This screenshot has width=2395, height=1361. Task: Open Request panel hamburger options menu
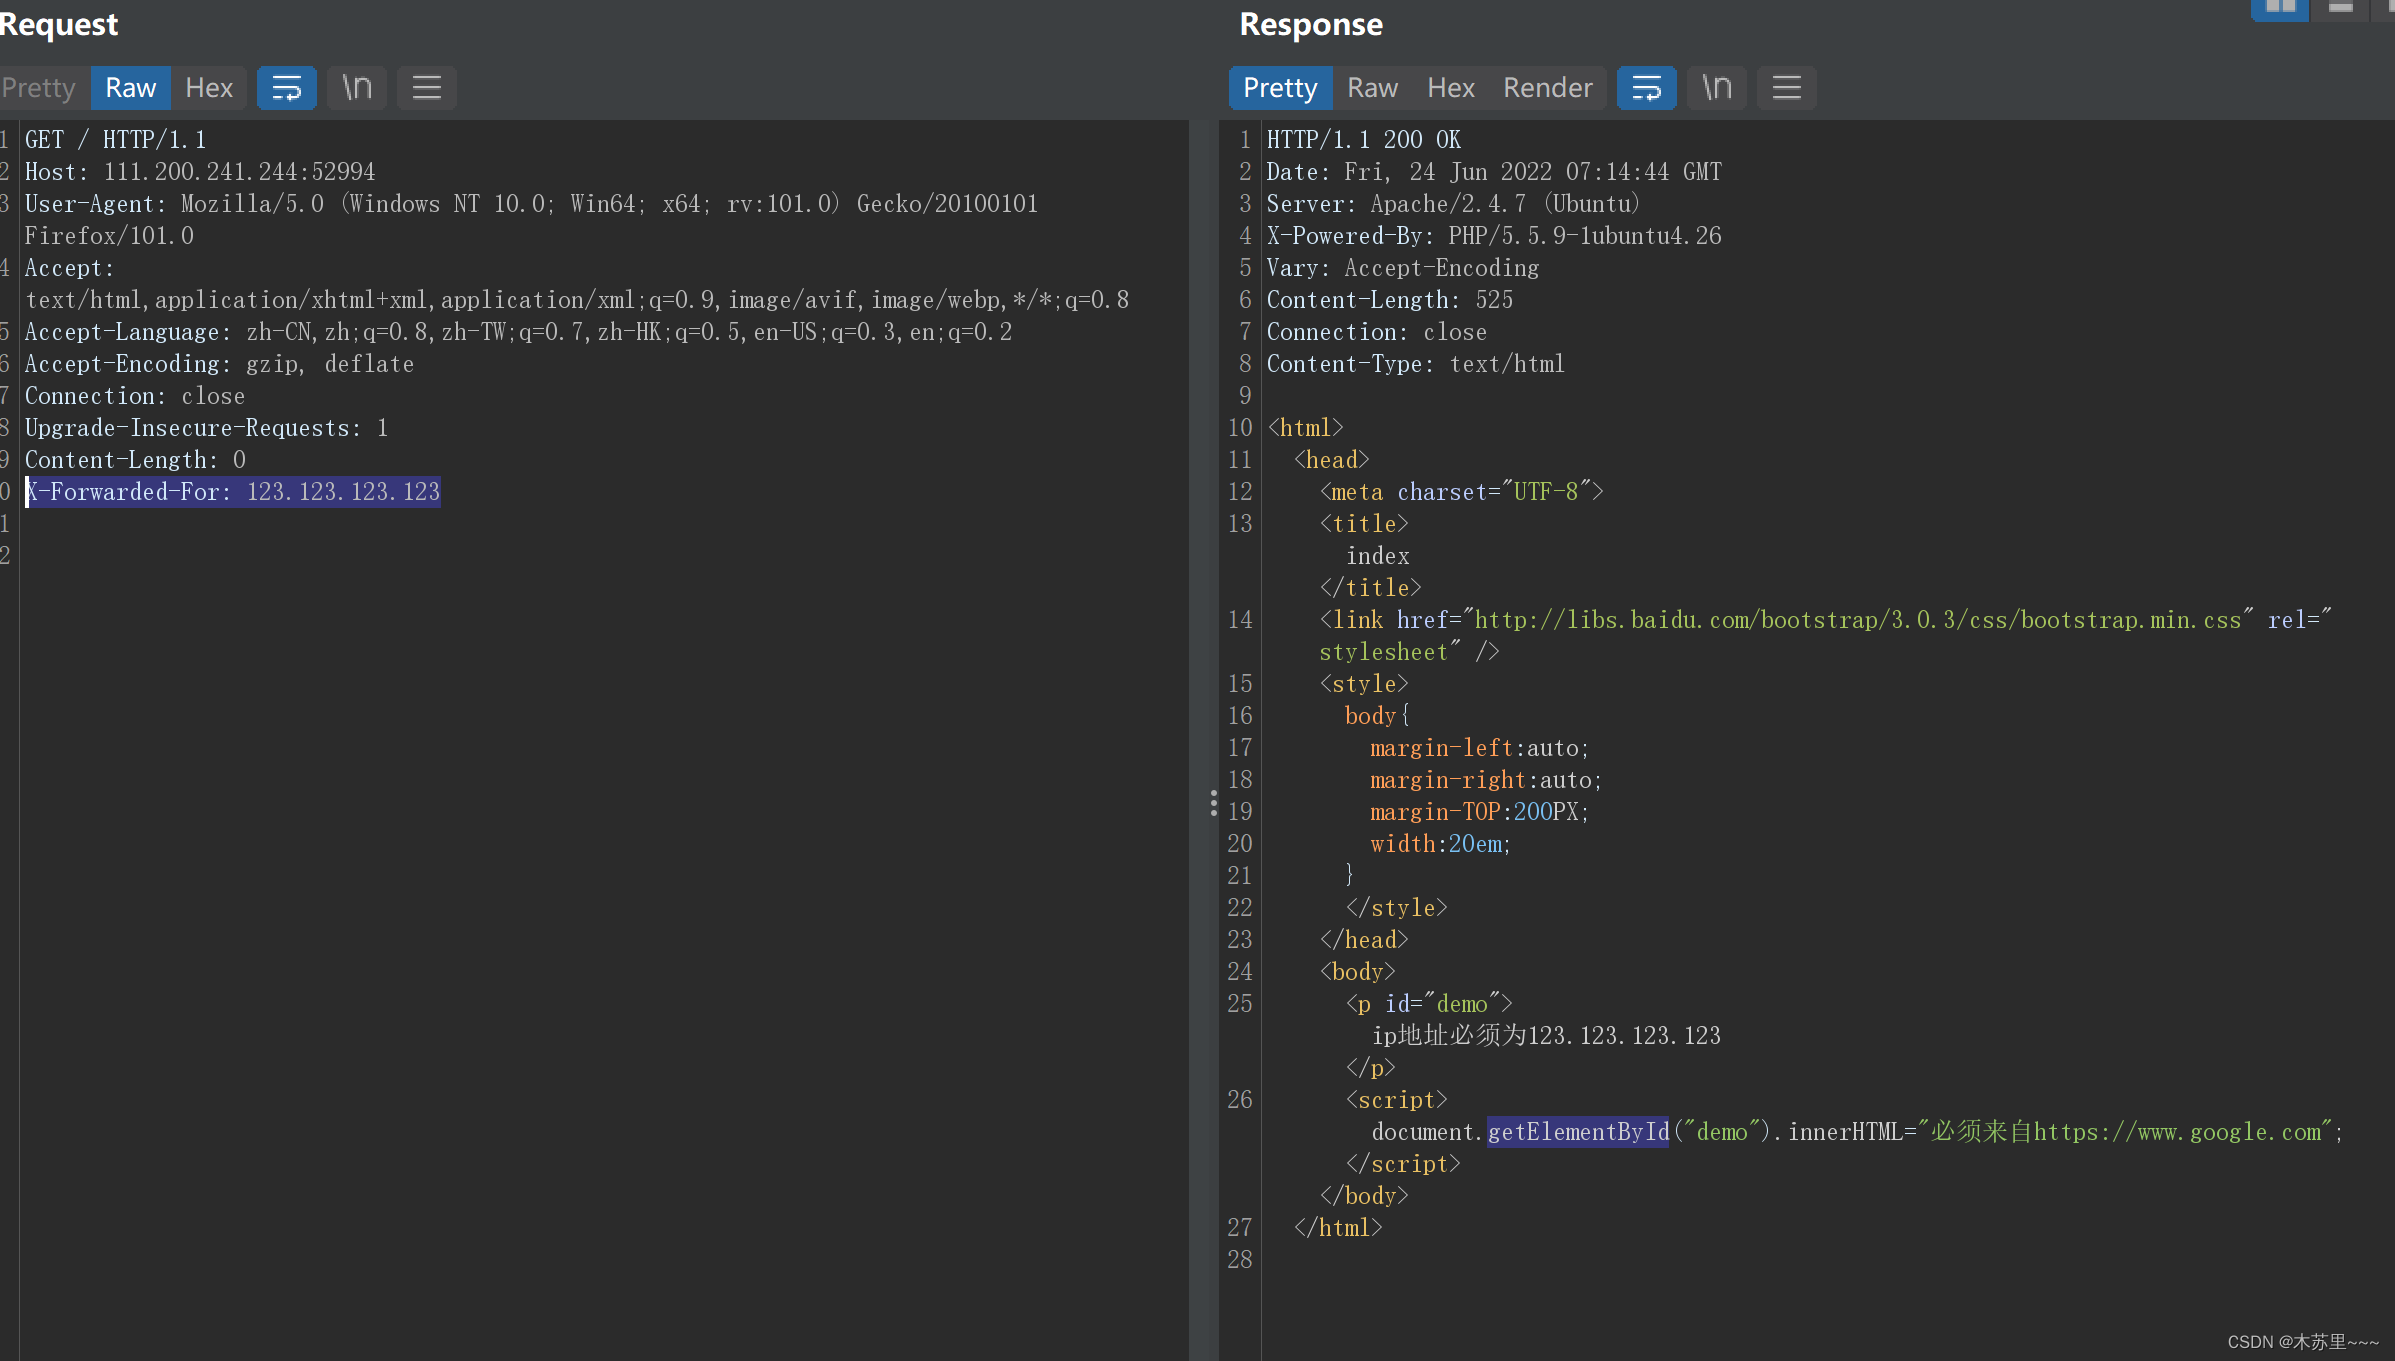point(427,88)
